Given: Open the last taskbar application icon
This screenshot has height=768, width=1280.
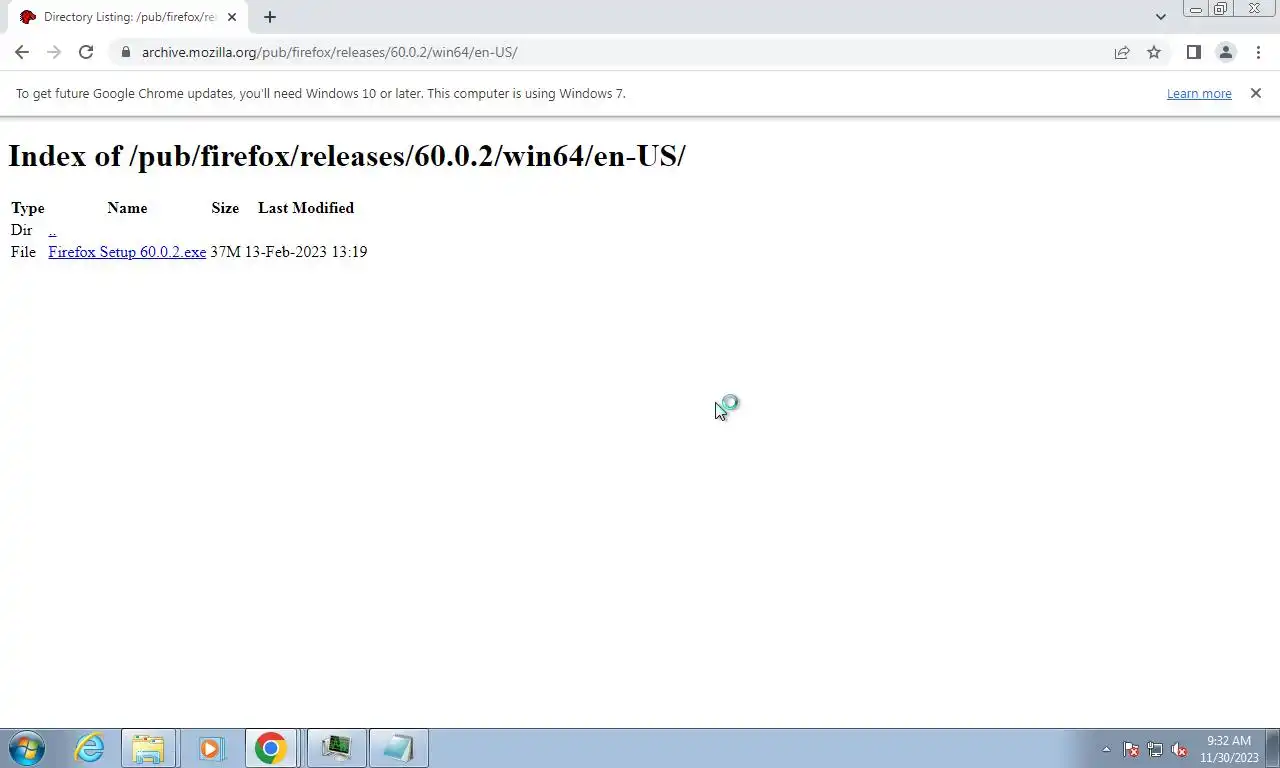Looking at the screenshot, I should coord(398,748).
